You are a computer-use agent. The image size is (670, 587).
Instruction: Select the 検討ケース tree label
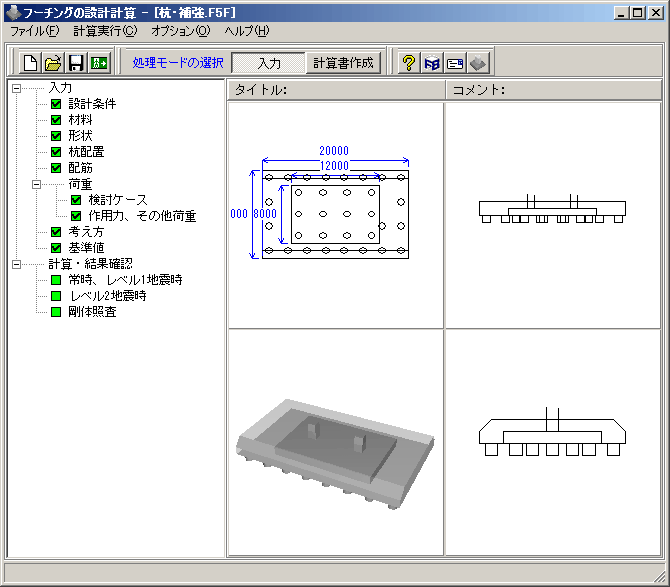118,200
